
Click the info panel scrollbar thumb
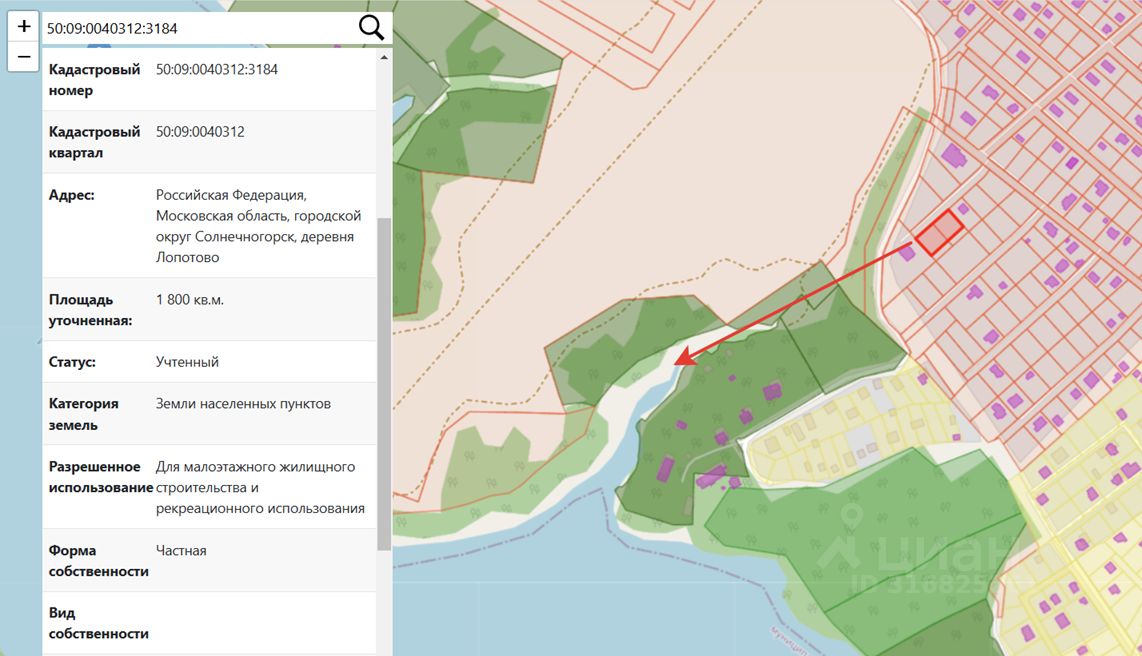384,384
